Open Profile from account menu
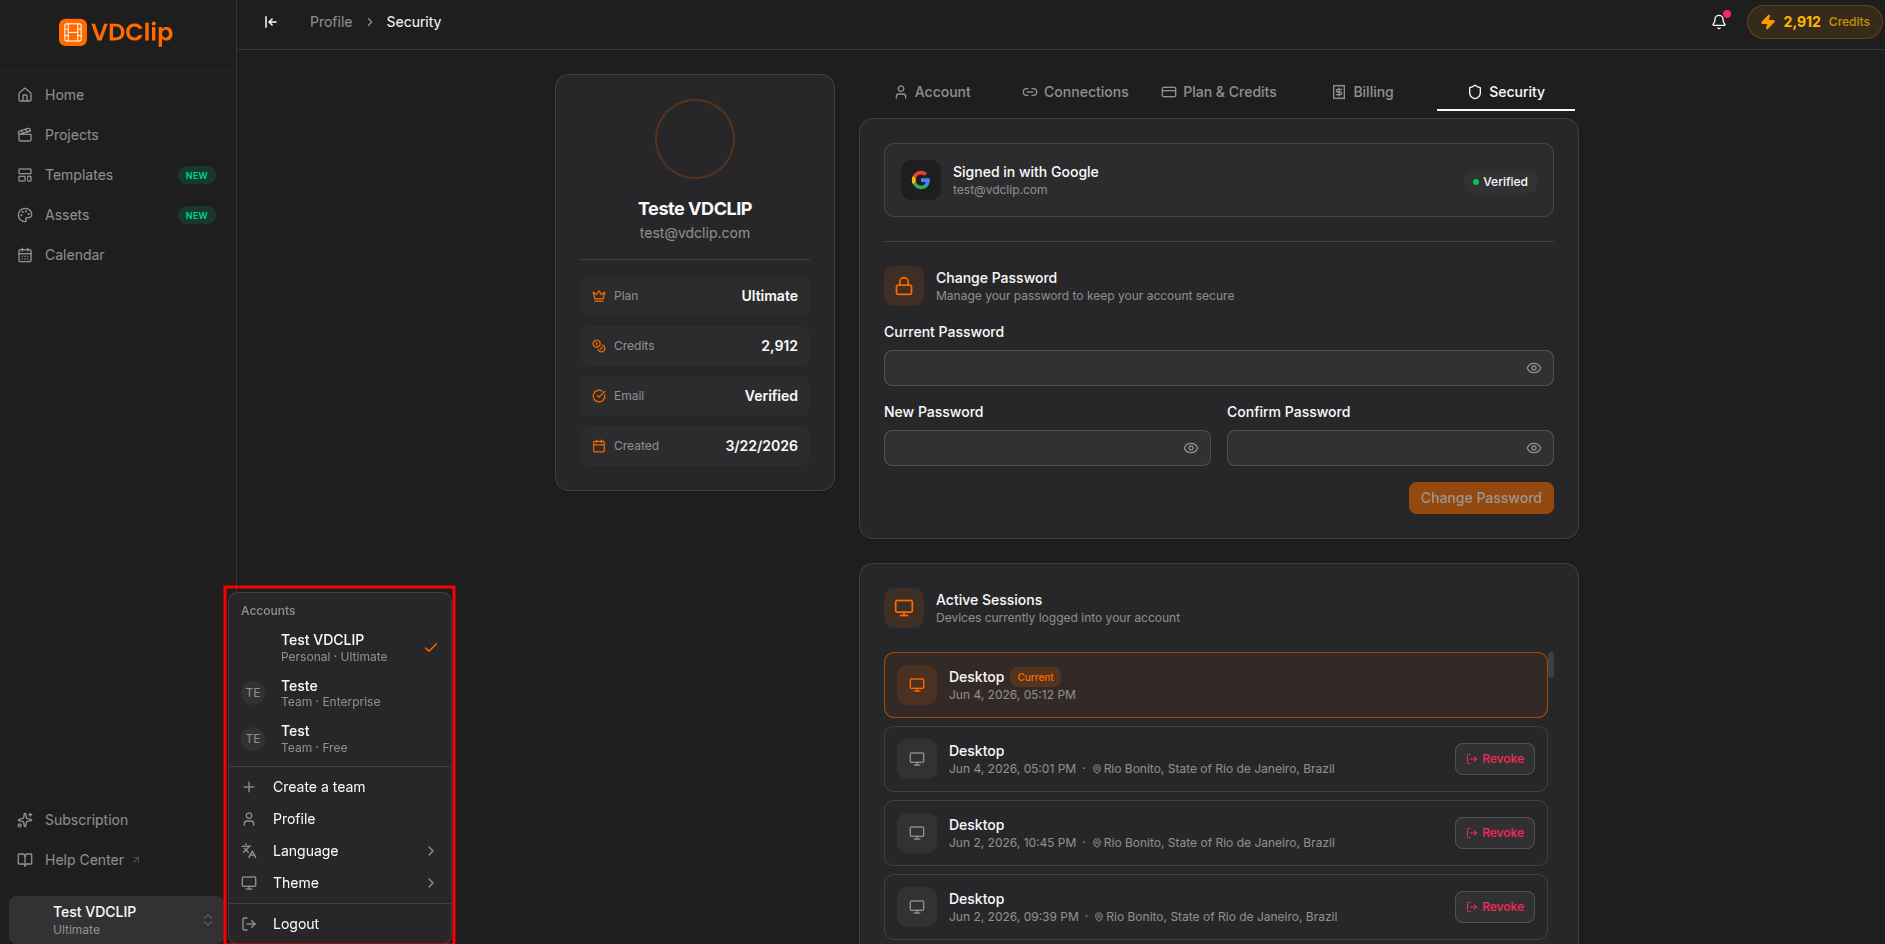This screenshot has width=1885, height=944. click(x=340, y=819)
